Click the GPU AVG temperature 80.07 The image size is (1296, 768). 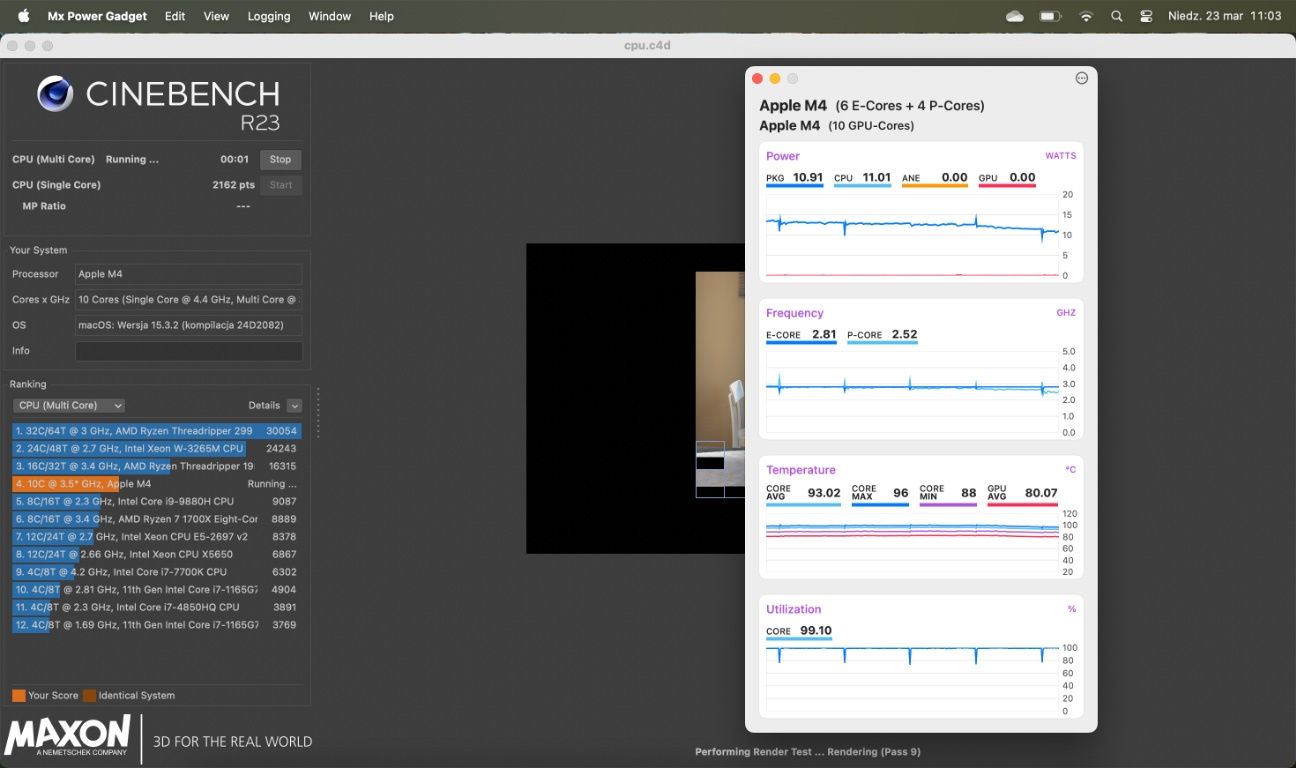[x=1040, y=493]
